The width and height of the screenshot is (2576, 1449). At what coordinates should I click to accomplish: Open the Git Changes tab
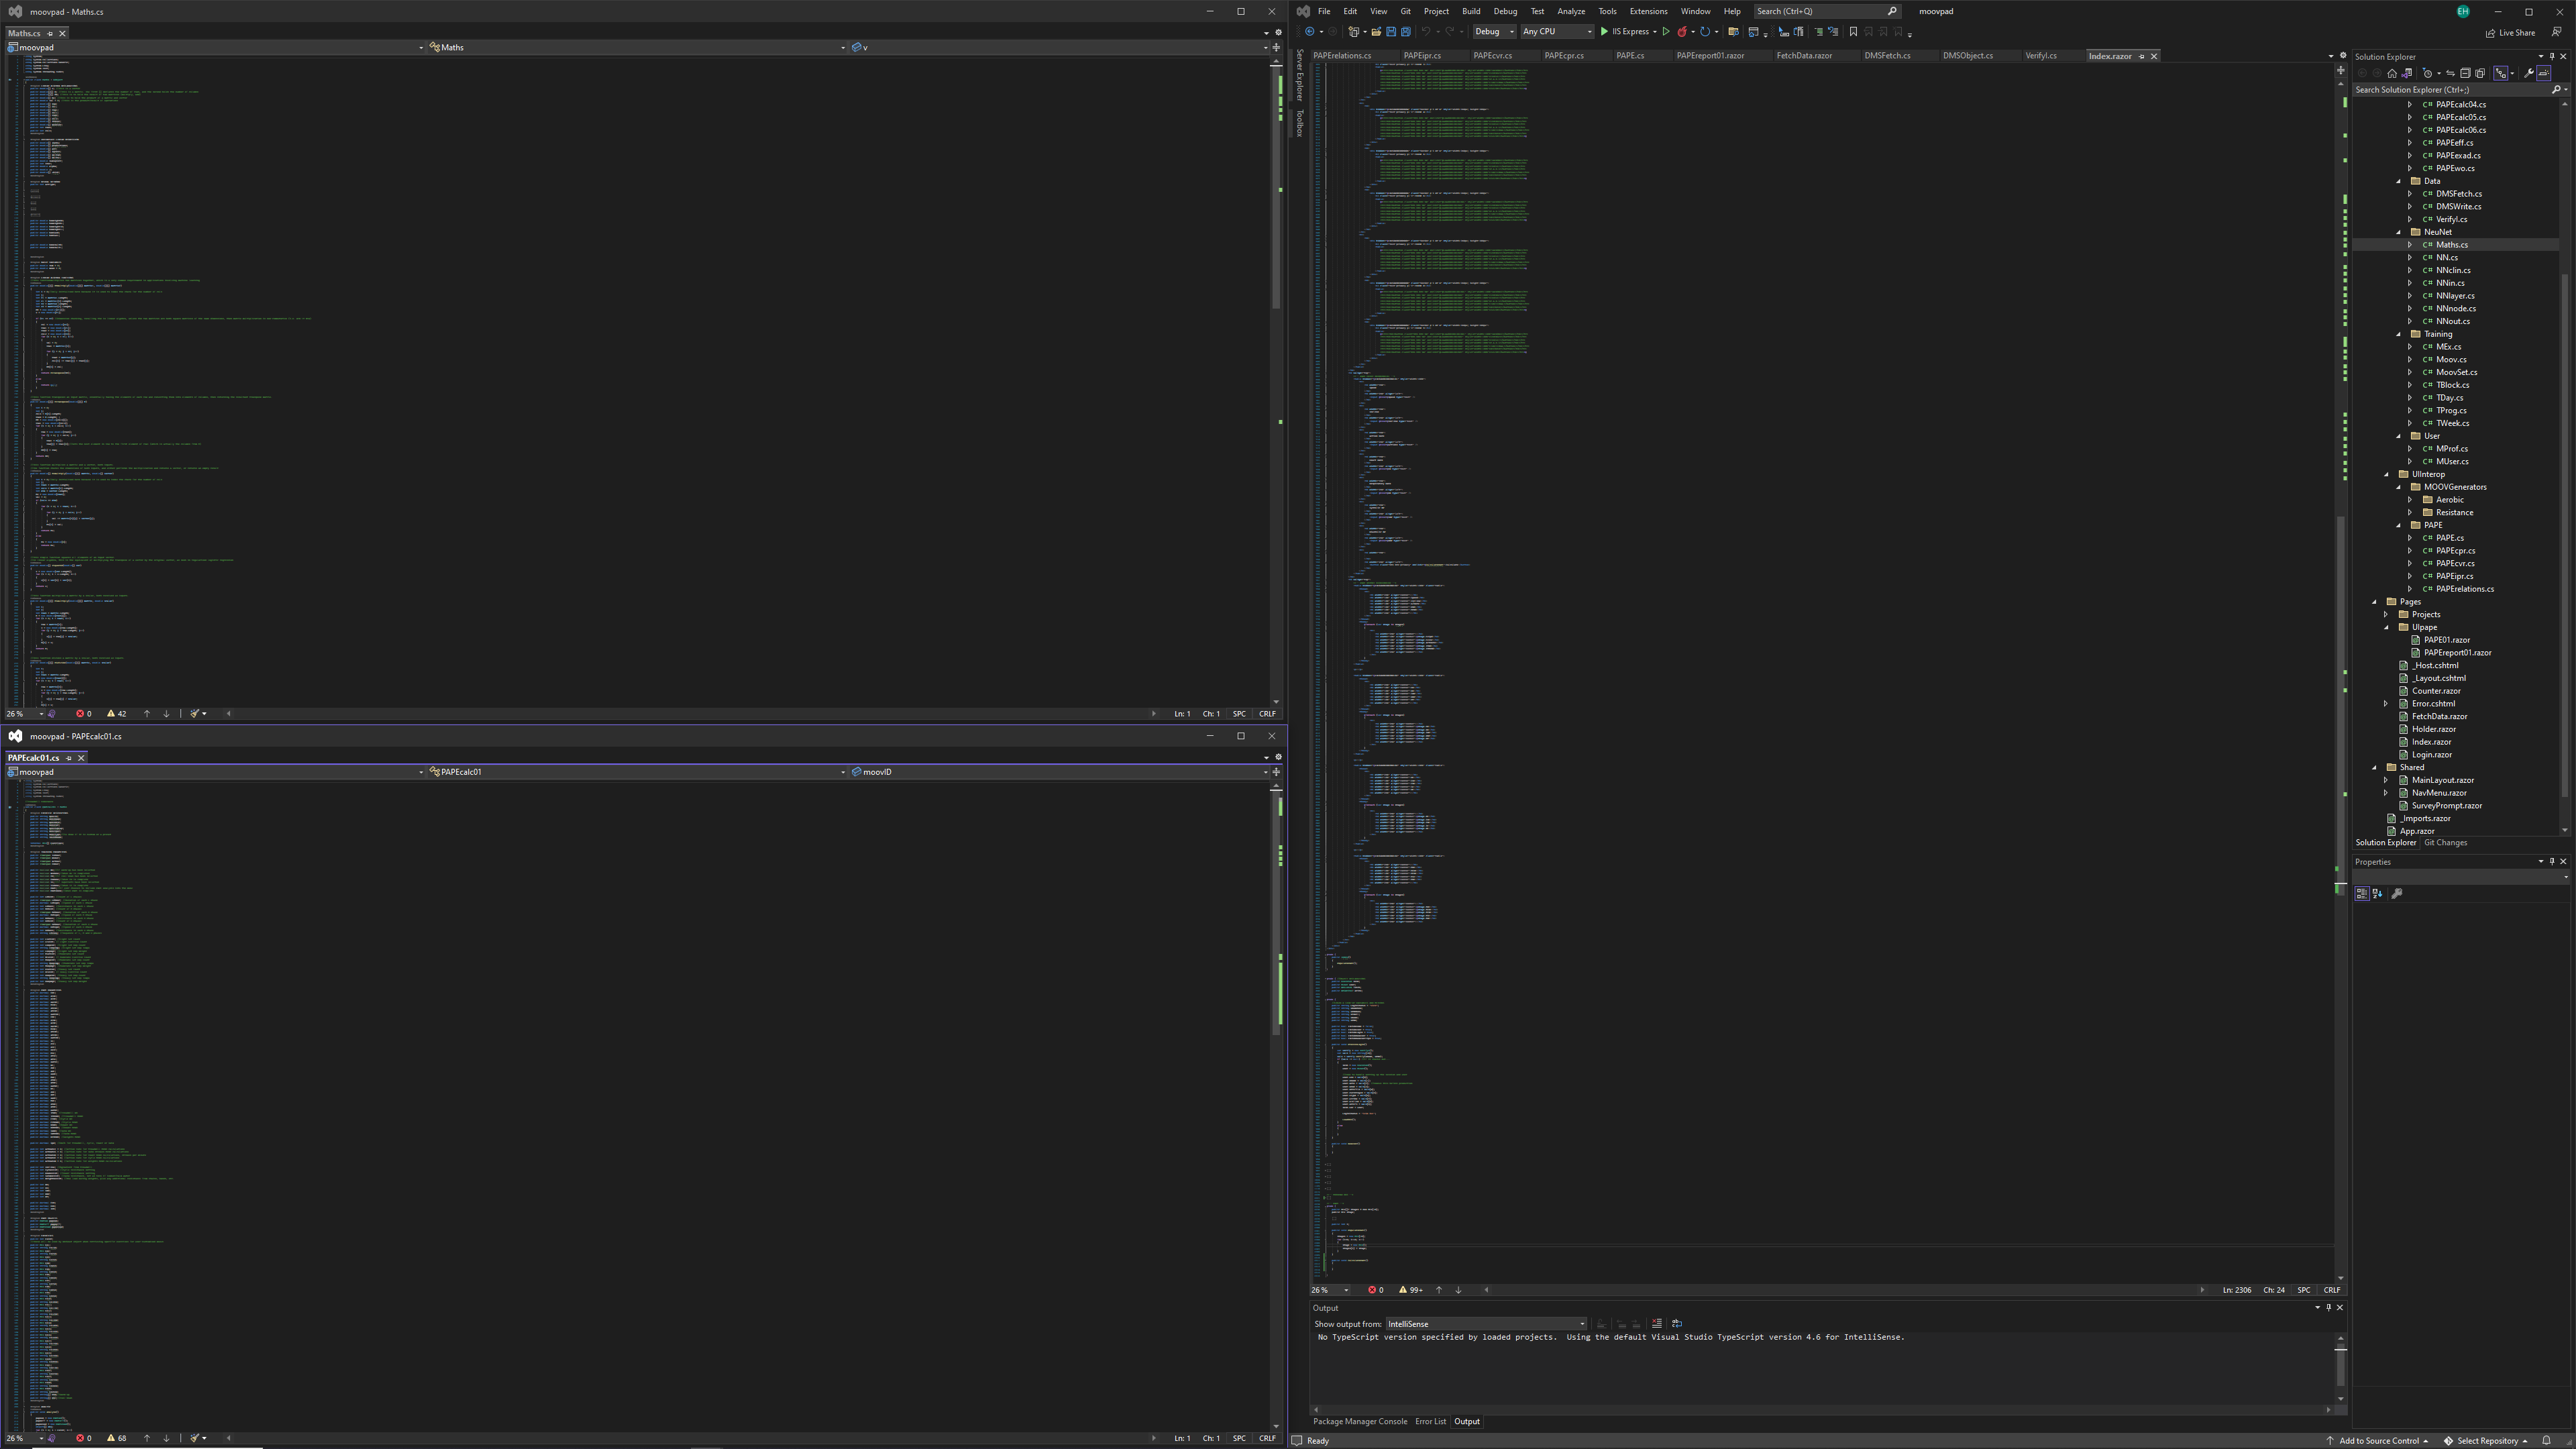2445,843
